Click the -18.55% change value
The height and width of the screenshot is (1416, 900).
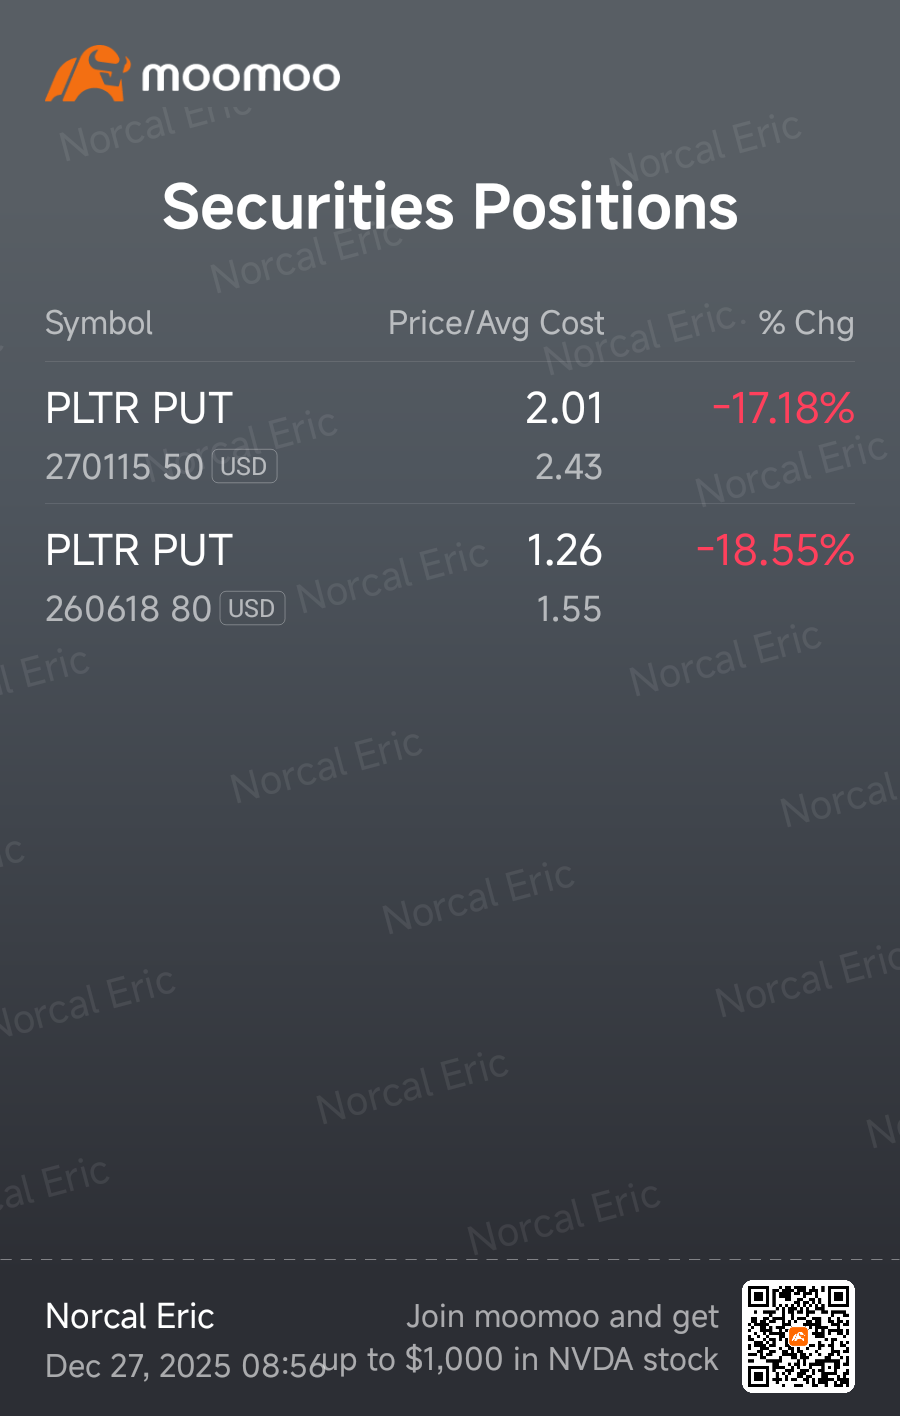click(x=776, y=550)
